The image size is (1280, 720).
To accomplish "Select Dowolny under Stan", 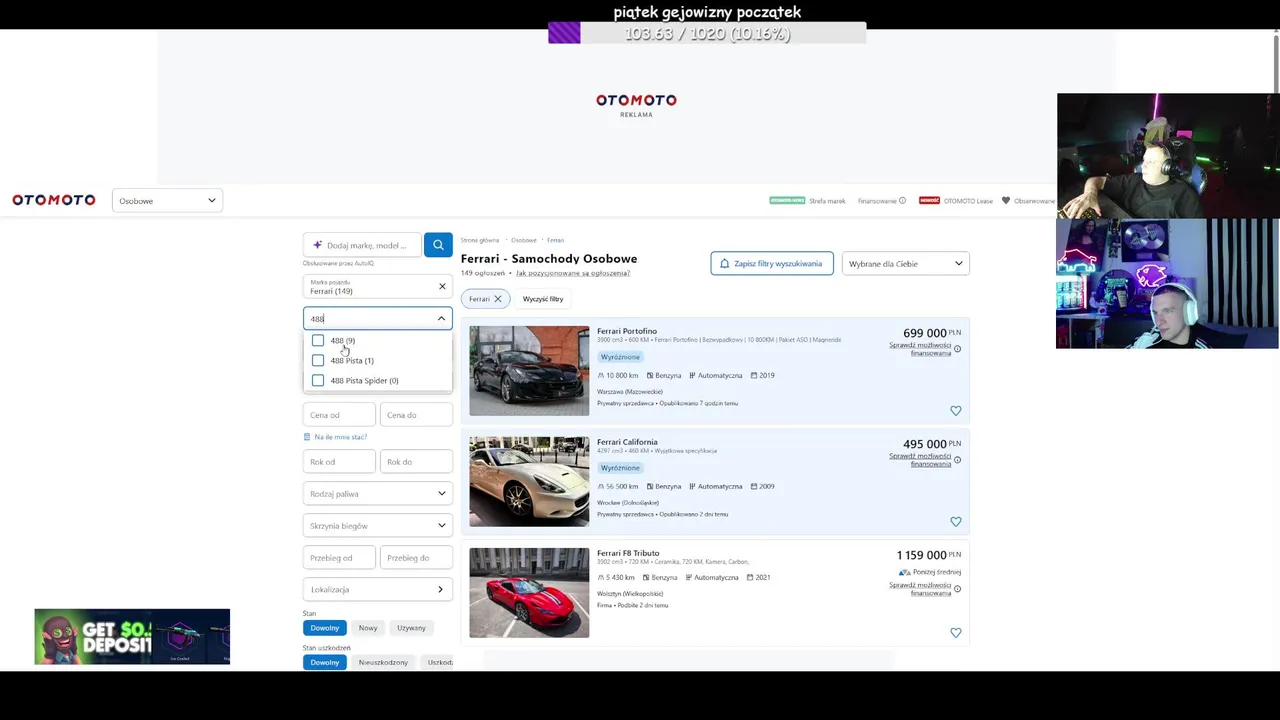I will coord(325,628).
